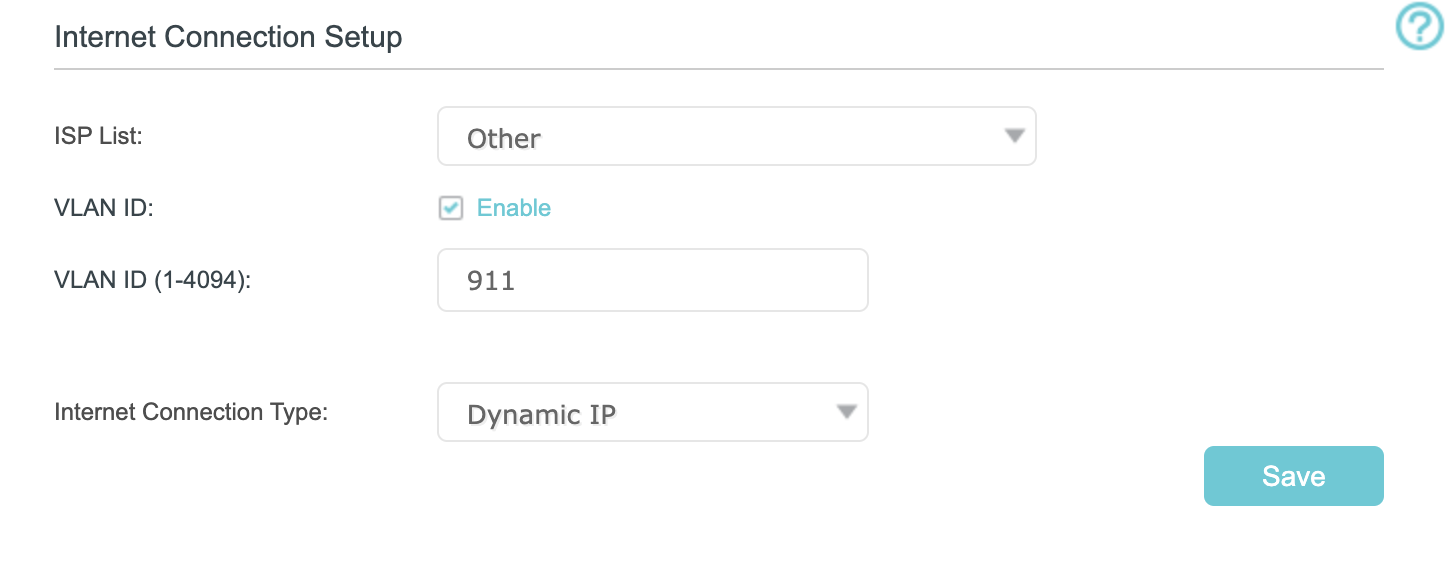Open the ISP List combo box
The width and height of the screenshot is (1446, 562).
(736, 136)
